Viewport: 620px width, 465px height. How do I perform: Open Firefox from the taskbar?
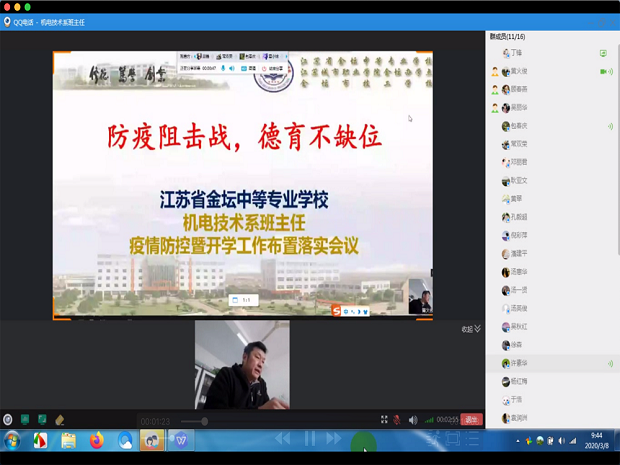97,440
